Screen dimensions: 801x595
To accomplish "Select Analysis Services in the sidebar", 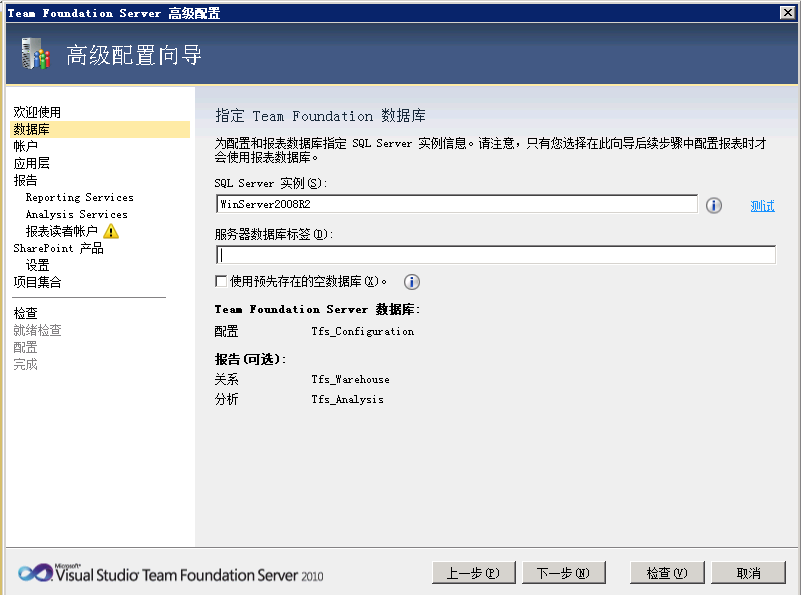I will coord(77,214).
